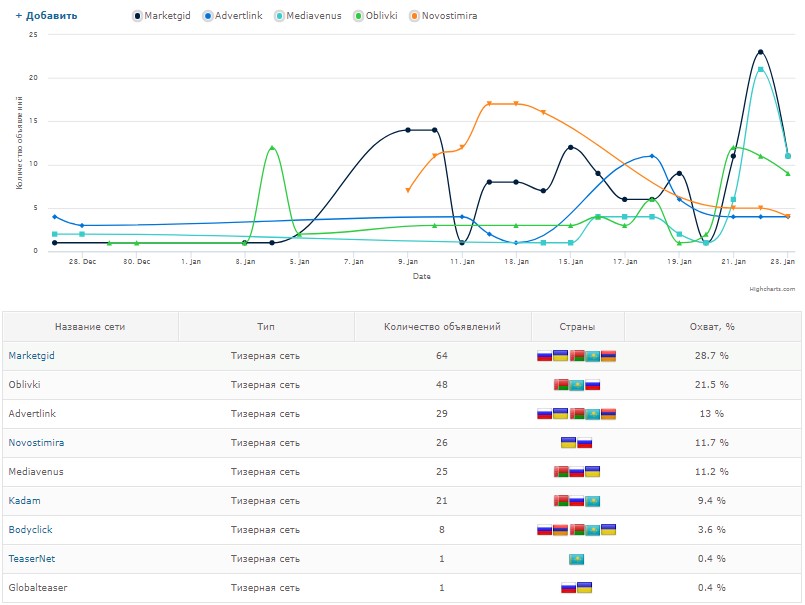Click the Mediavenus peak point at 21

(x=760, y=69)
